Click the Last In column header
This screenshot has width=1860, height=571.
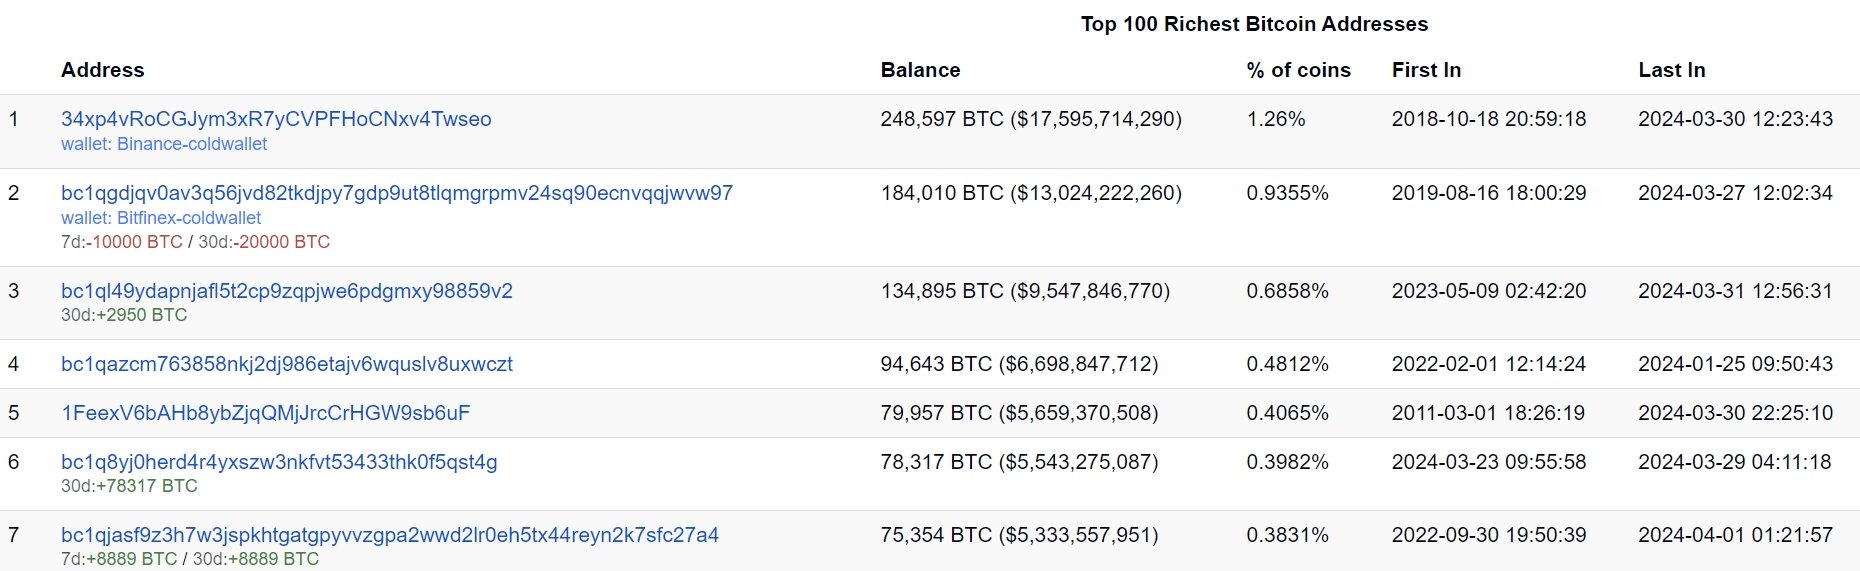(x=1671, y=70)
